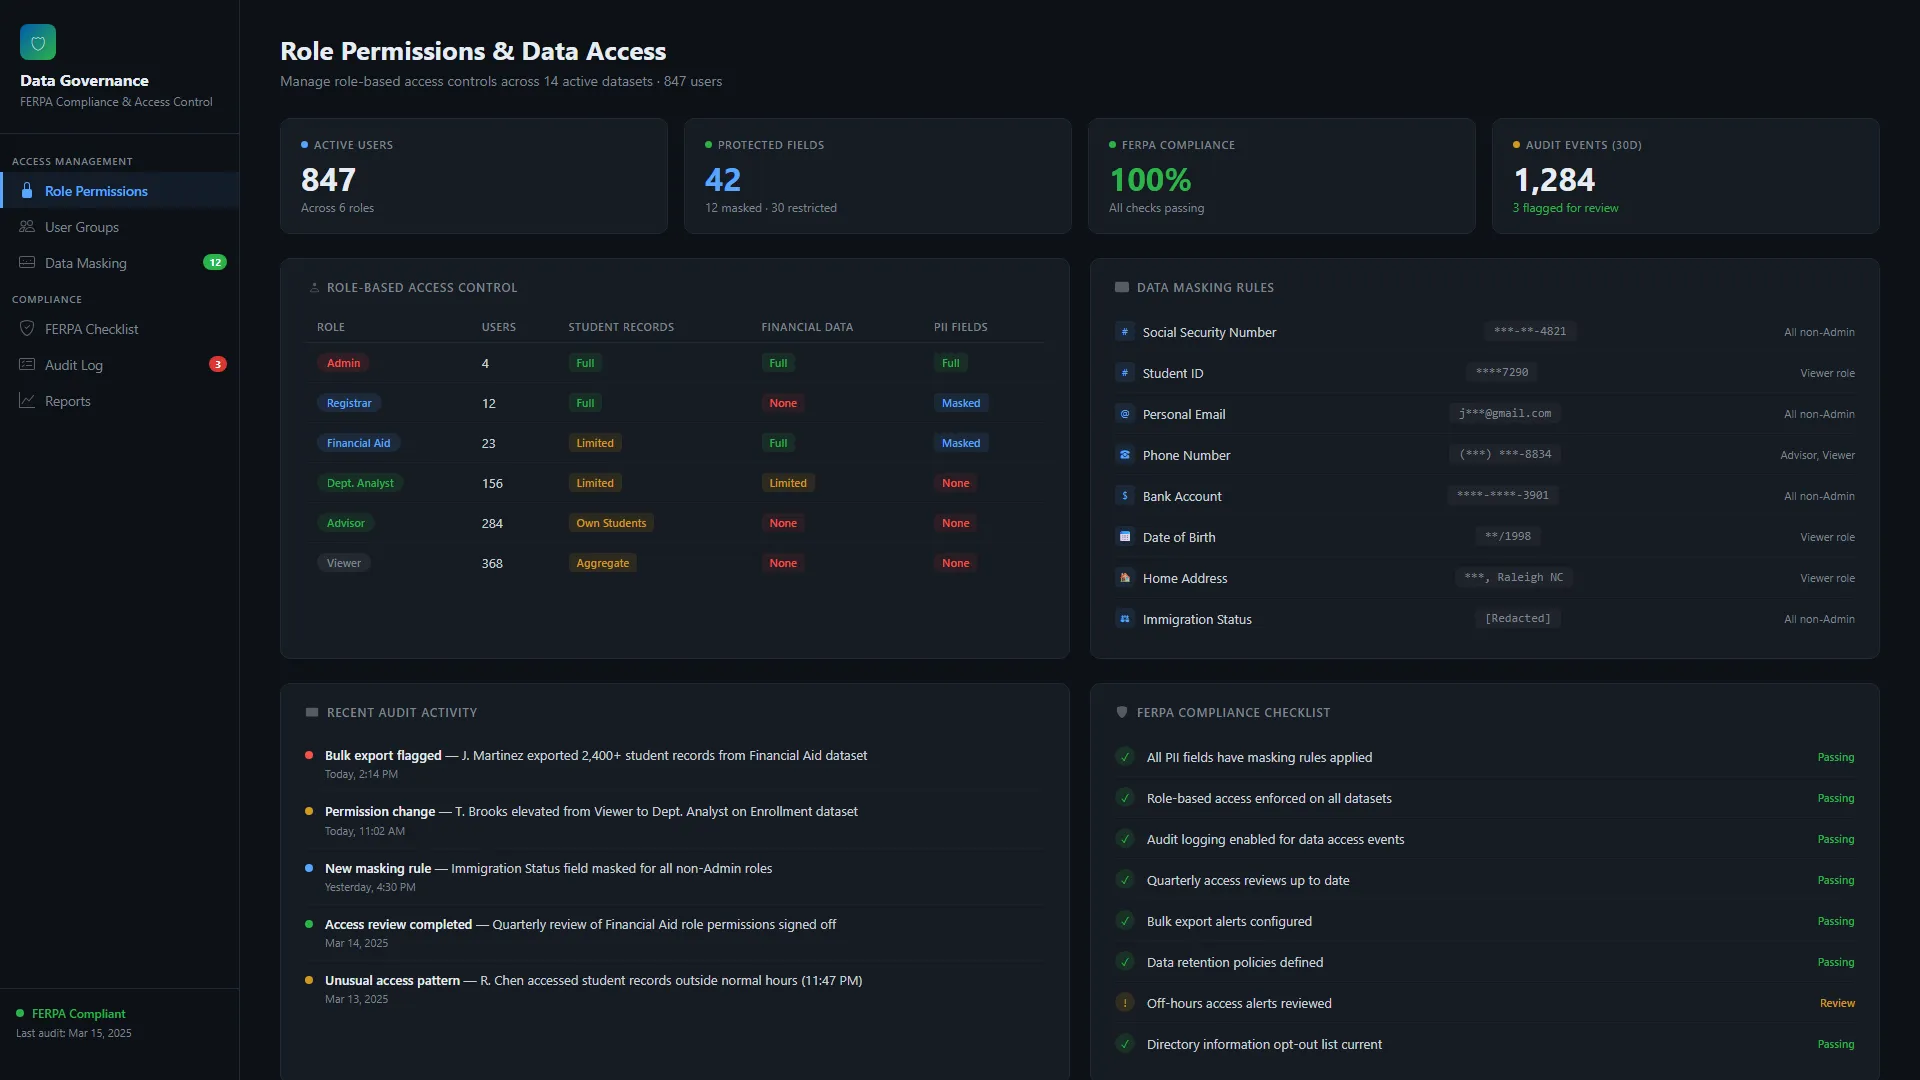Toggle the check for Bulk export alerts configured
The width and height of the screenshot is (1920, 1080).
1125,921
